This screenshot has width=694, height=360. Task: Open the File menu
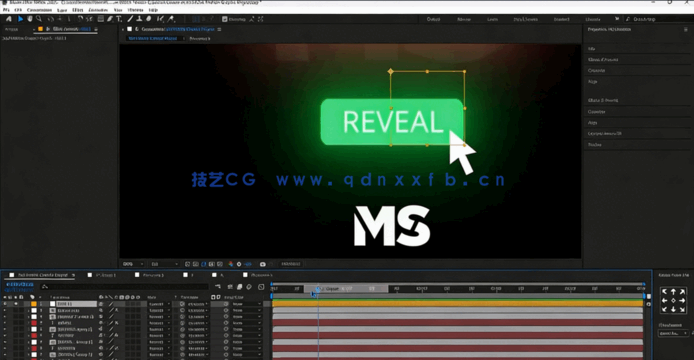click(6, 10)
